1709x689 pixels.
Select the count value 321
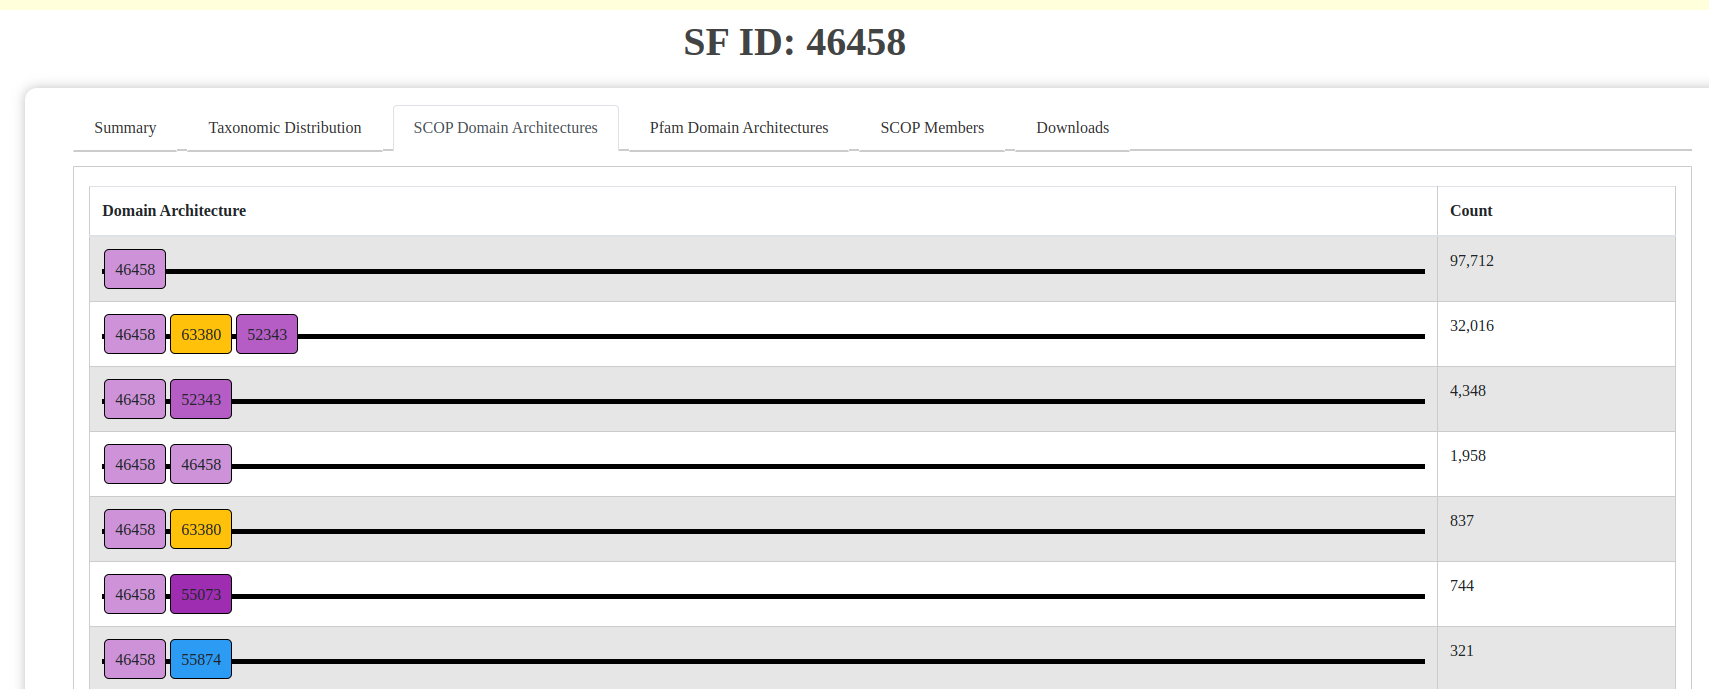click(x=1462, y=651)
